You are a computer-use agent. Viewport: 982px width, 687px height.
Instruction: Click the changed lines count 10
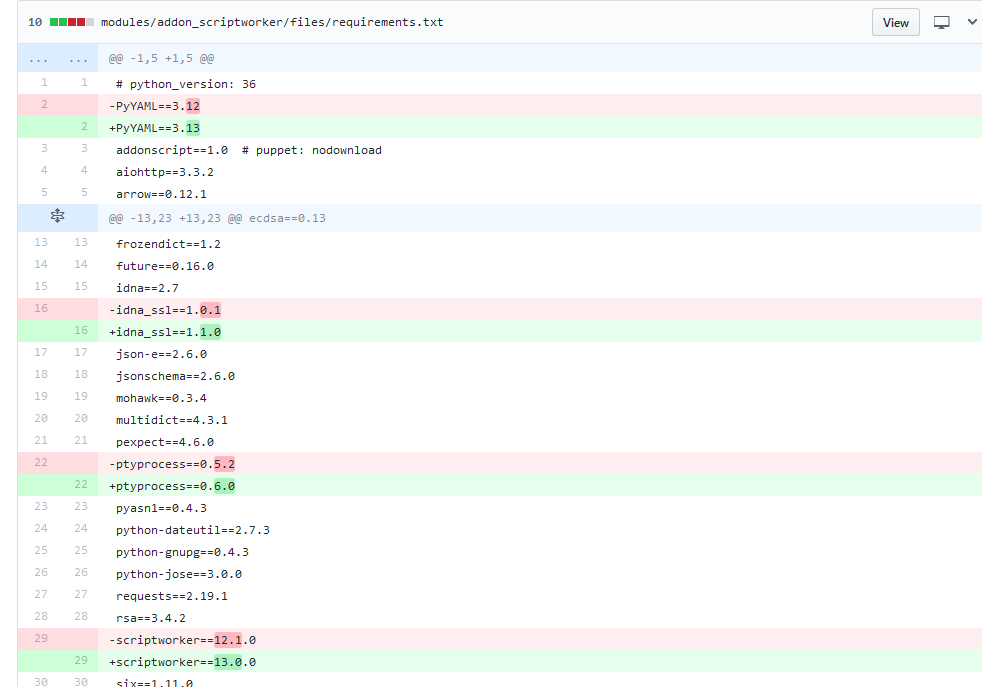pos(35,22)
